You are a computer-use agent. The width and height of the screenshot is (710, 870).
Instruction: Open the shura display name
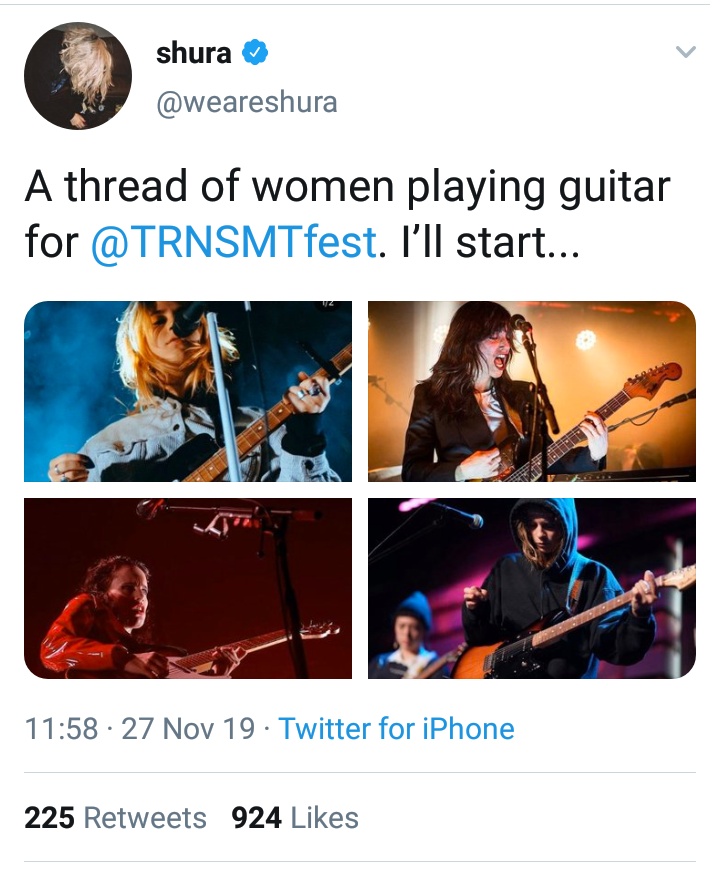195,53
